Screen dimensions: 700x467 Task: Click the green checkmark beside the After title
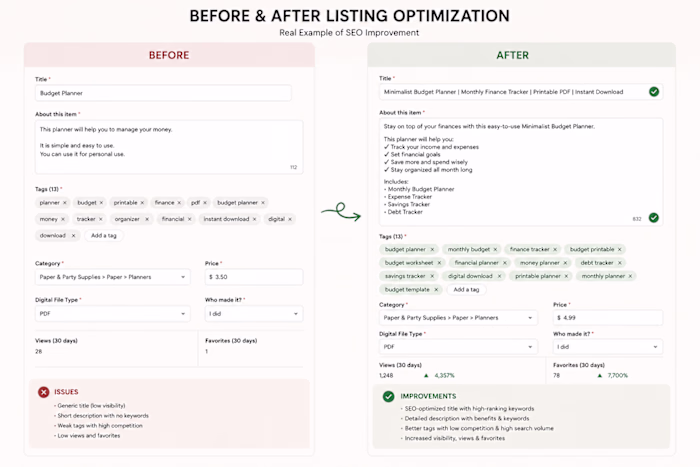click(x=654, y=92)
